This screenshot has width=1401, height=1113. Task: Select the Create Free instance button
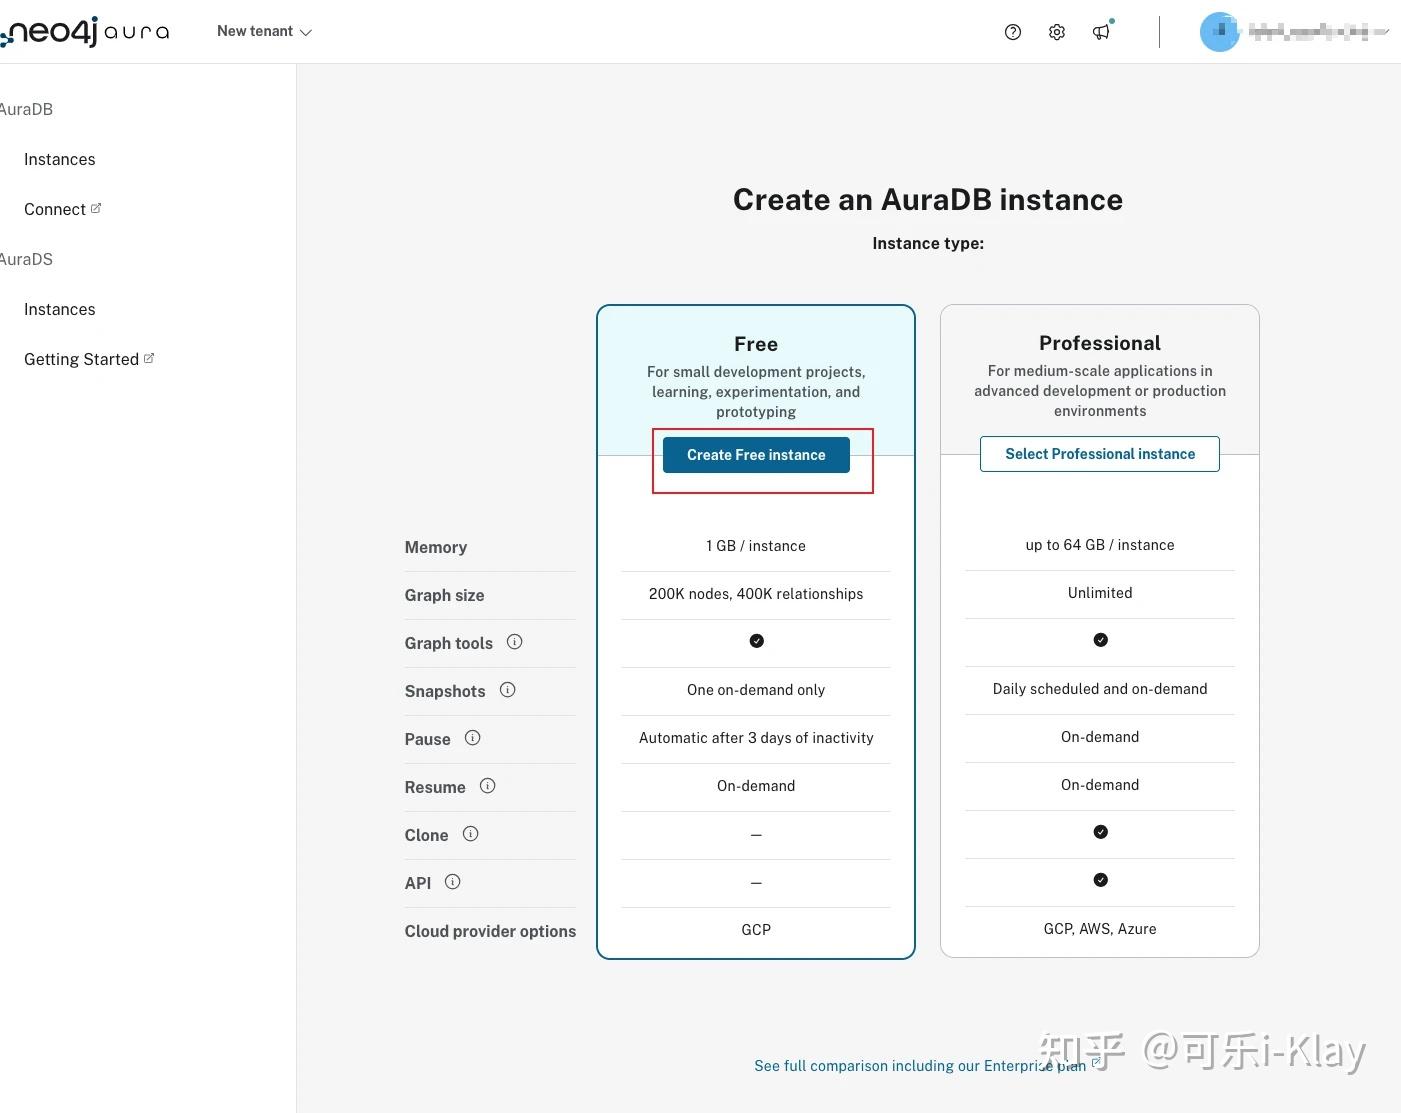(x=755, y=454)
